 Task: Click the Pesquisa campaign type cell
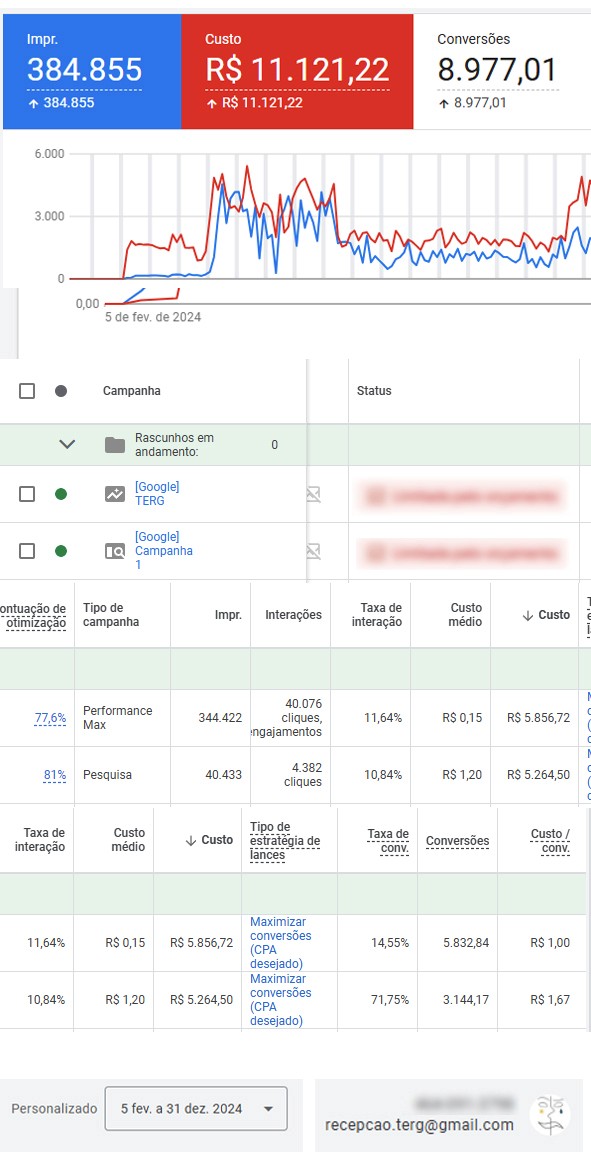click(107, 775)
